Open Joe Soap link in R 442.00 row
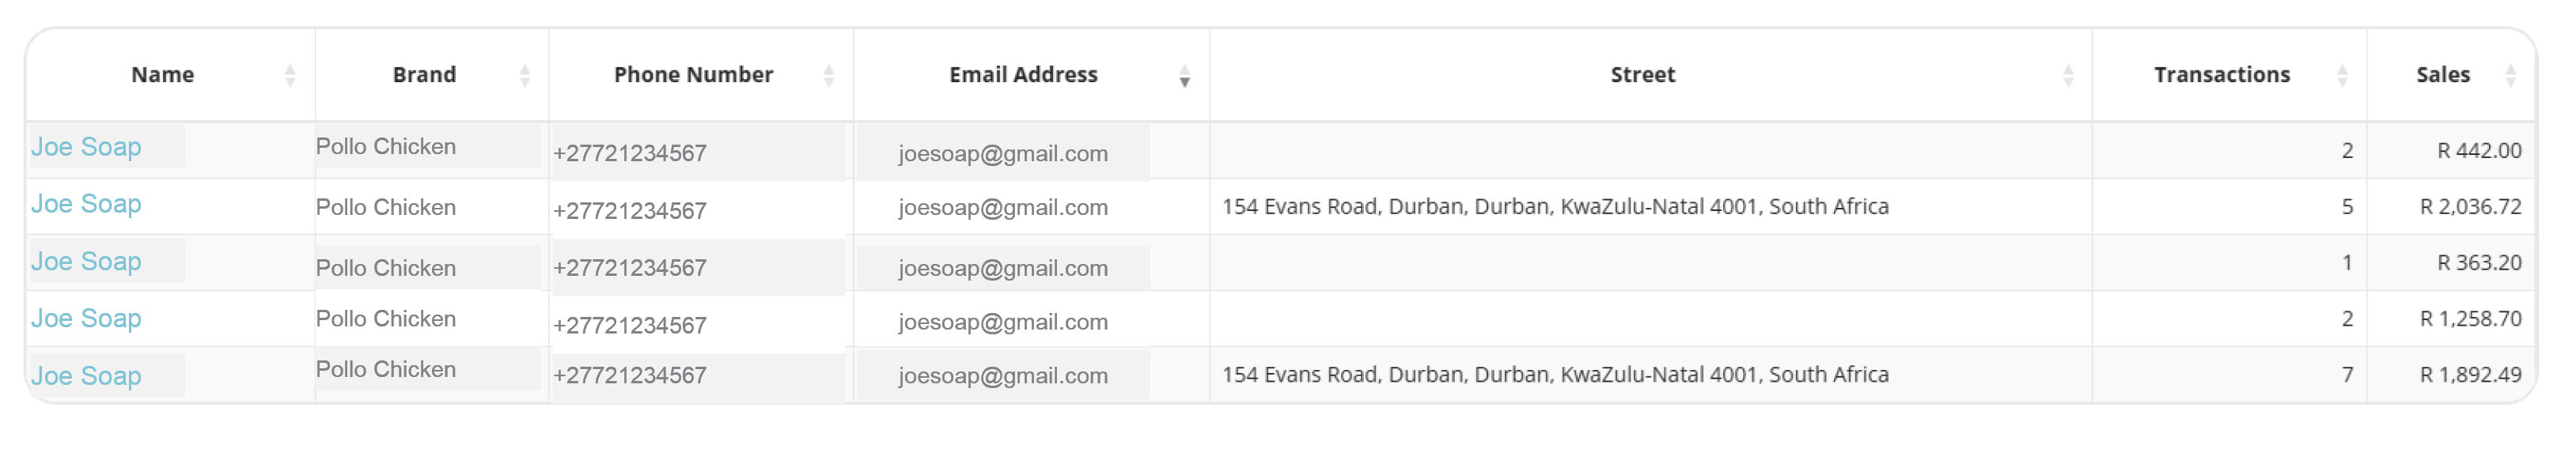2576x460 pixels. pyautogui.click(x=86, y=147)
